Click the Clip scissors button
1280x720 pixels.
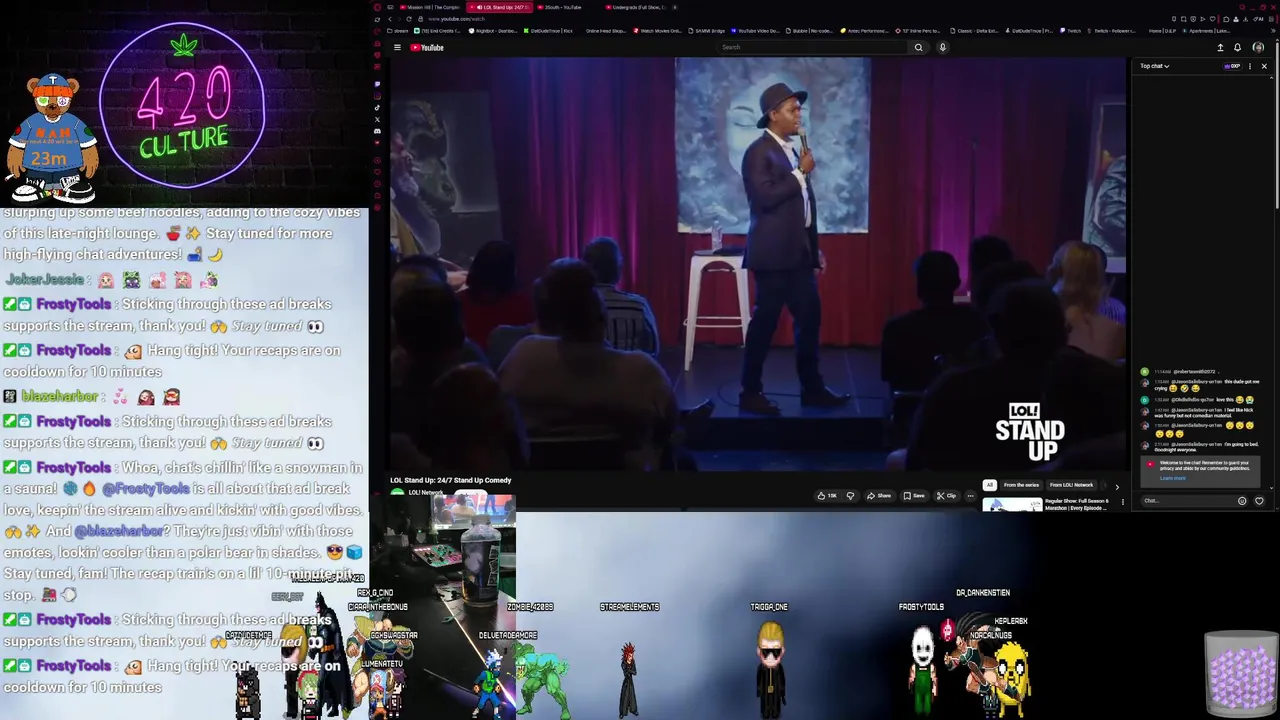946,495
